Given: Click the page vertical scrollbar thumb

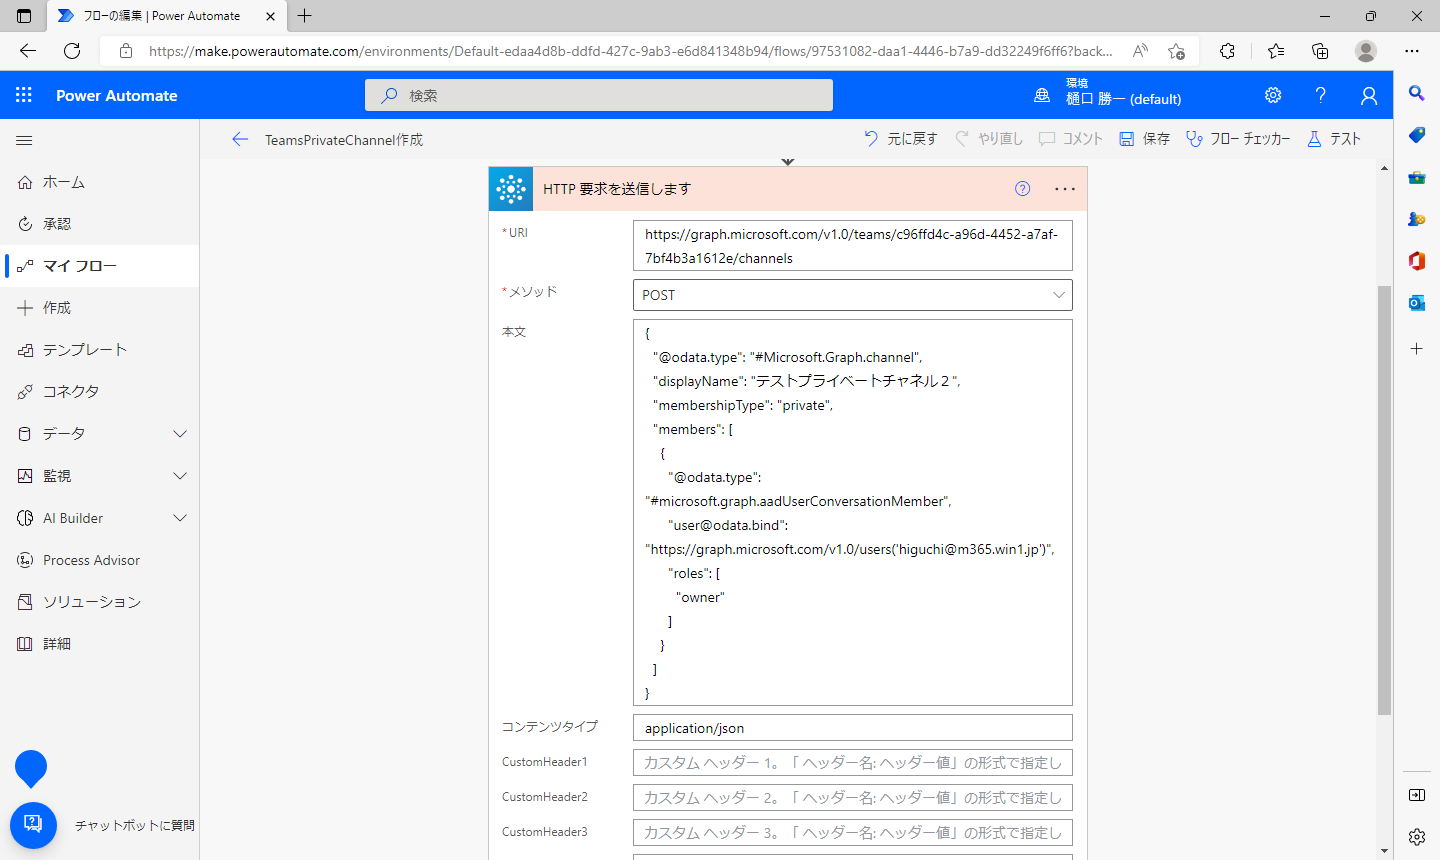Looking at the screenshot, I should (x=1384, y=500).
